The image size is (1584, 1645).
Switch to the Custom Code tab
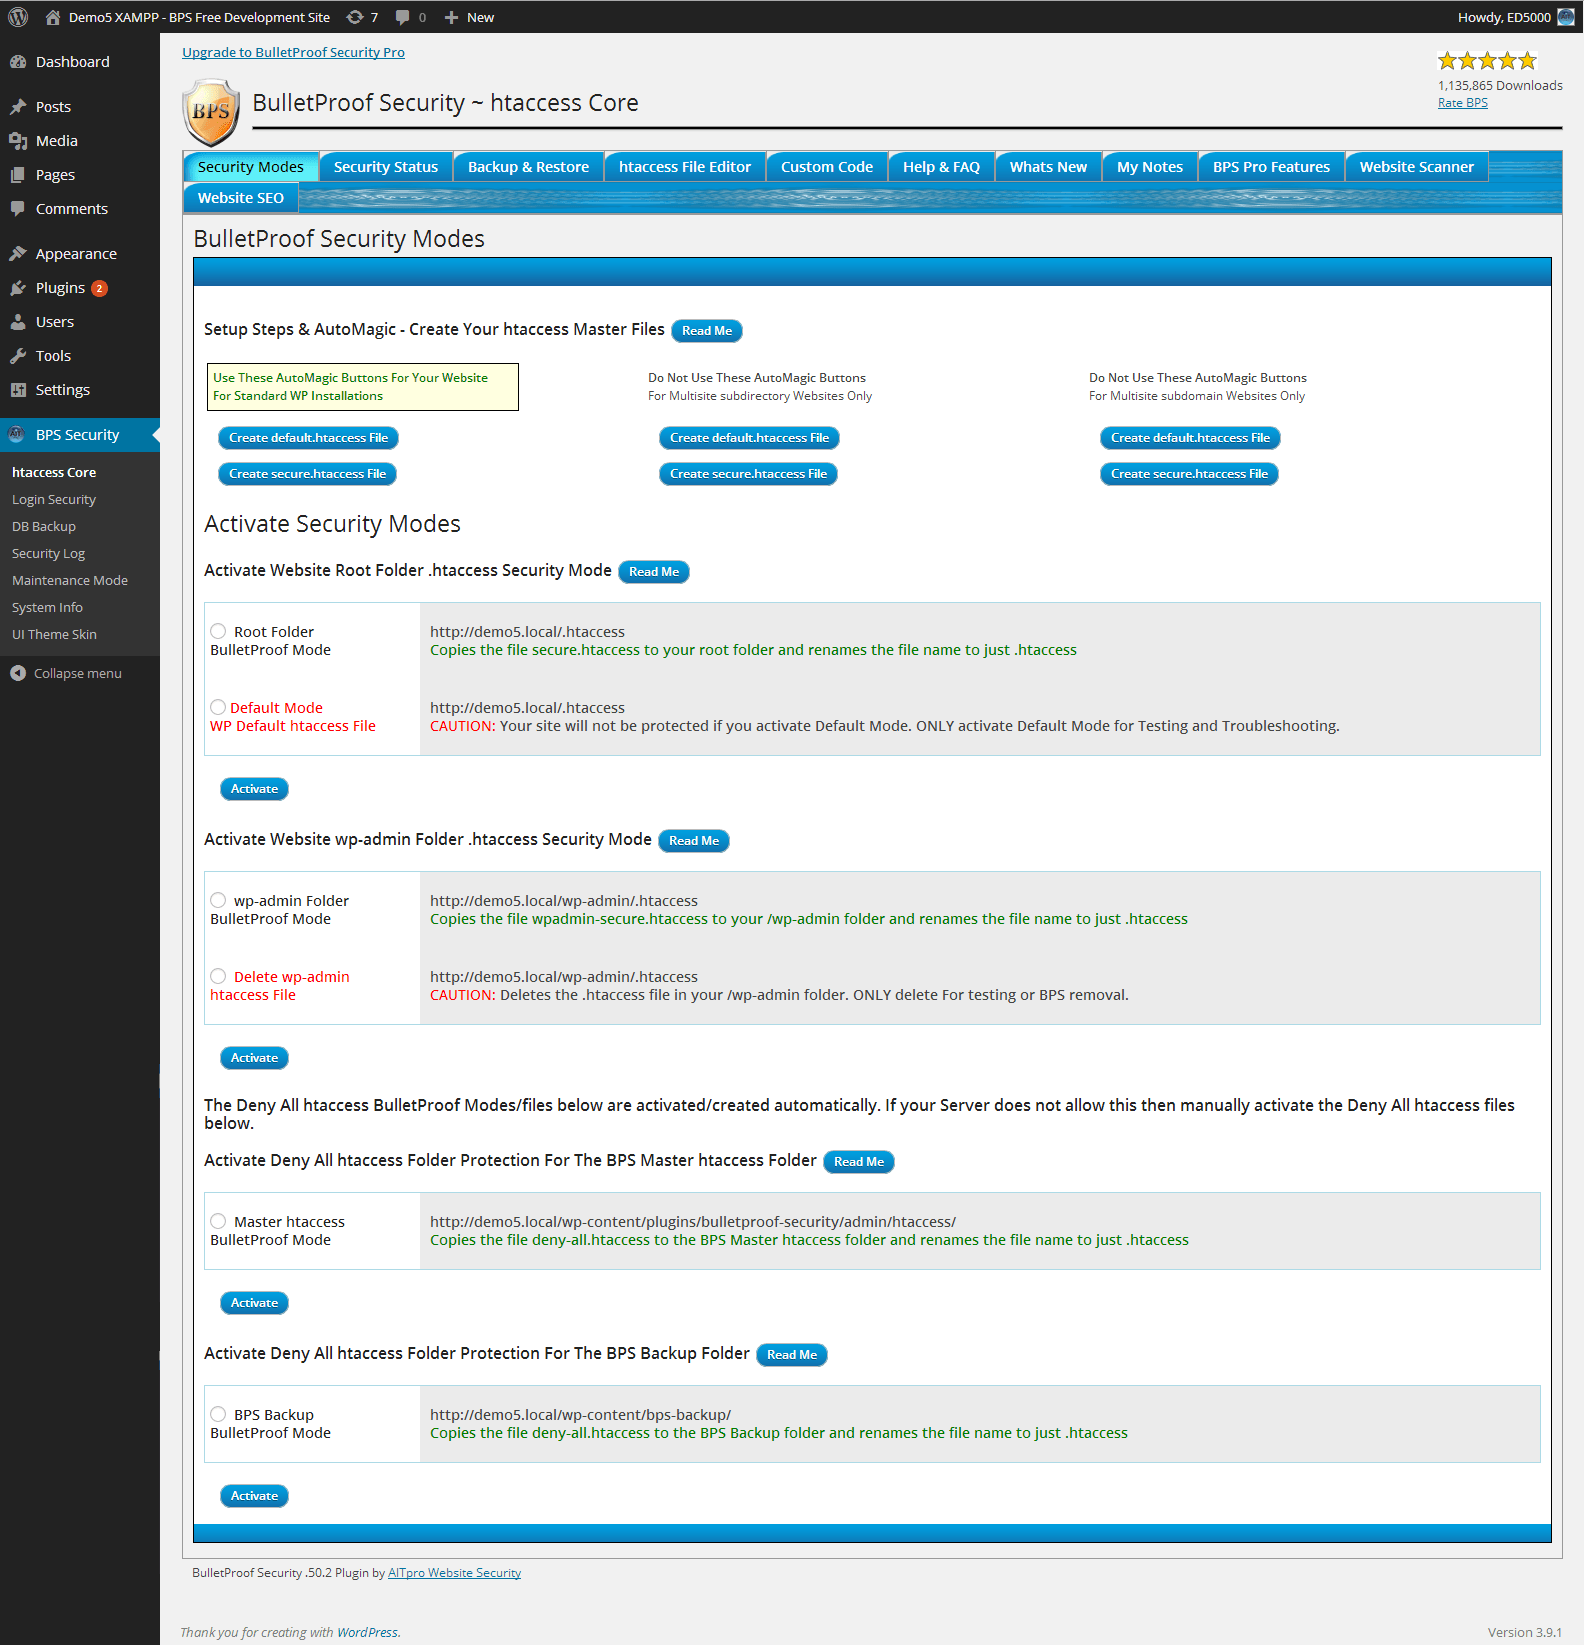827,167
